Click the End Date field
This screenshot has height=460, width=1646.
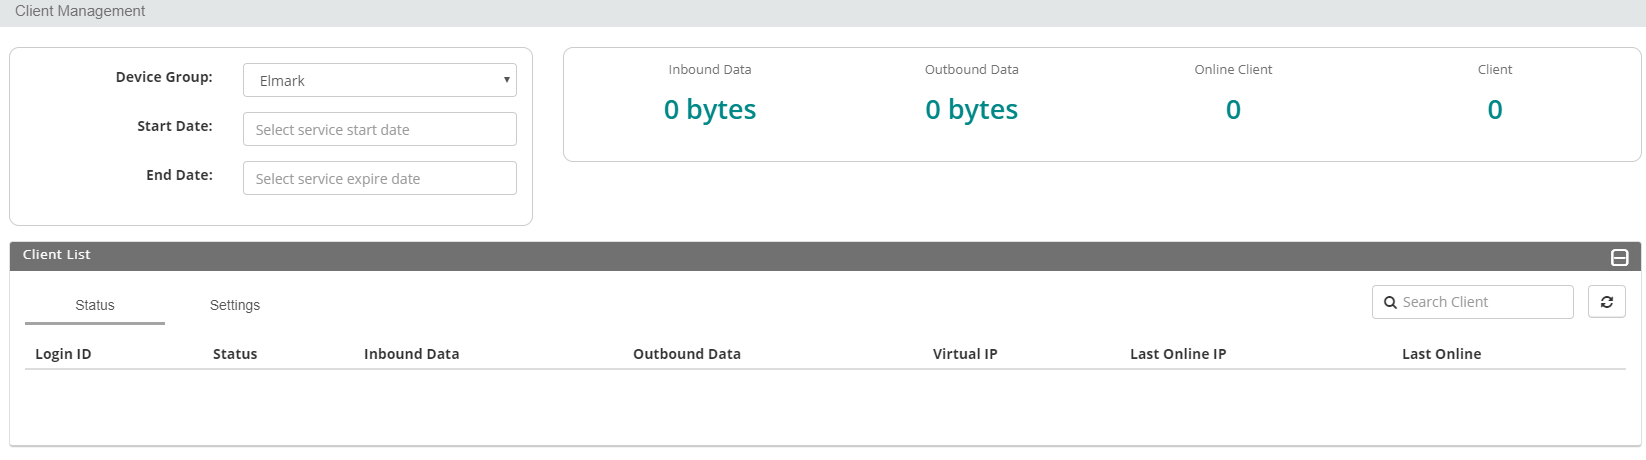[379, 178]
